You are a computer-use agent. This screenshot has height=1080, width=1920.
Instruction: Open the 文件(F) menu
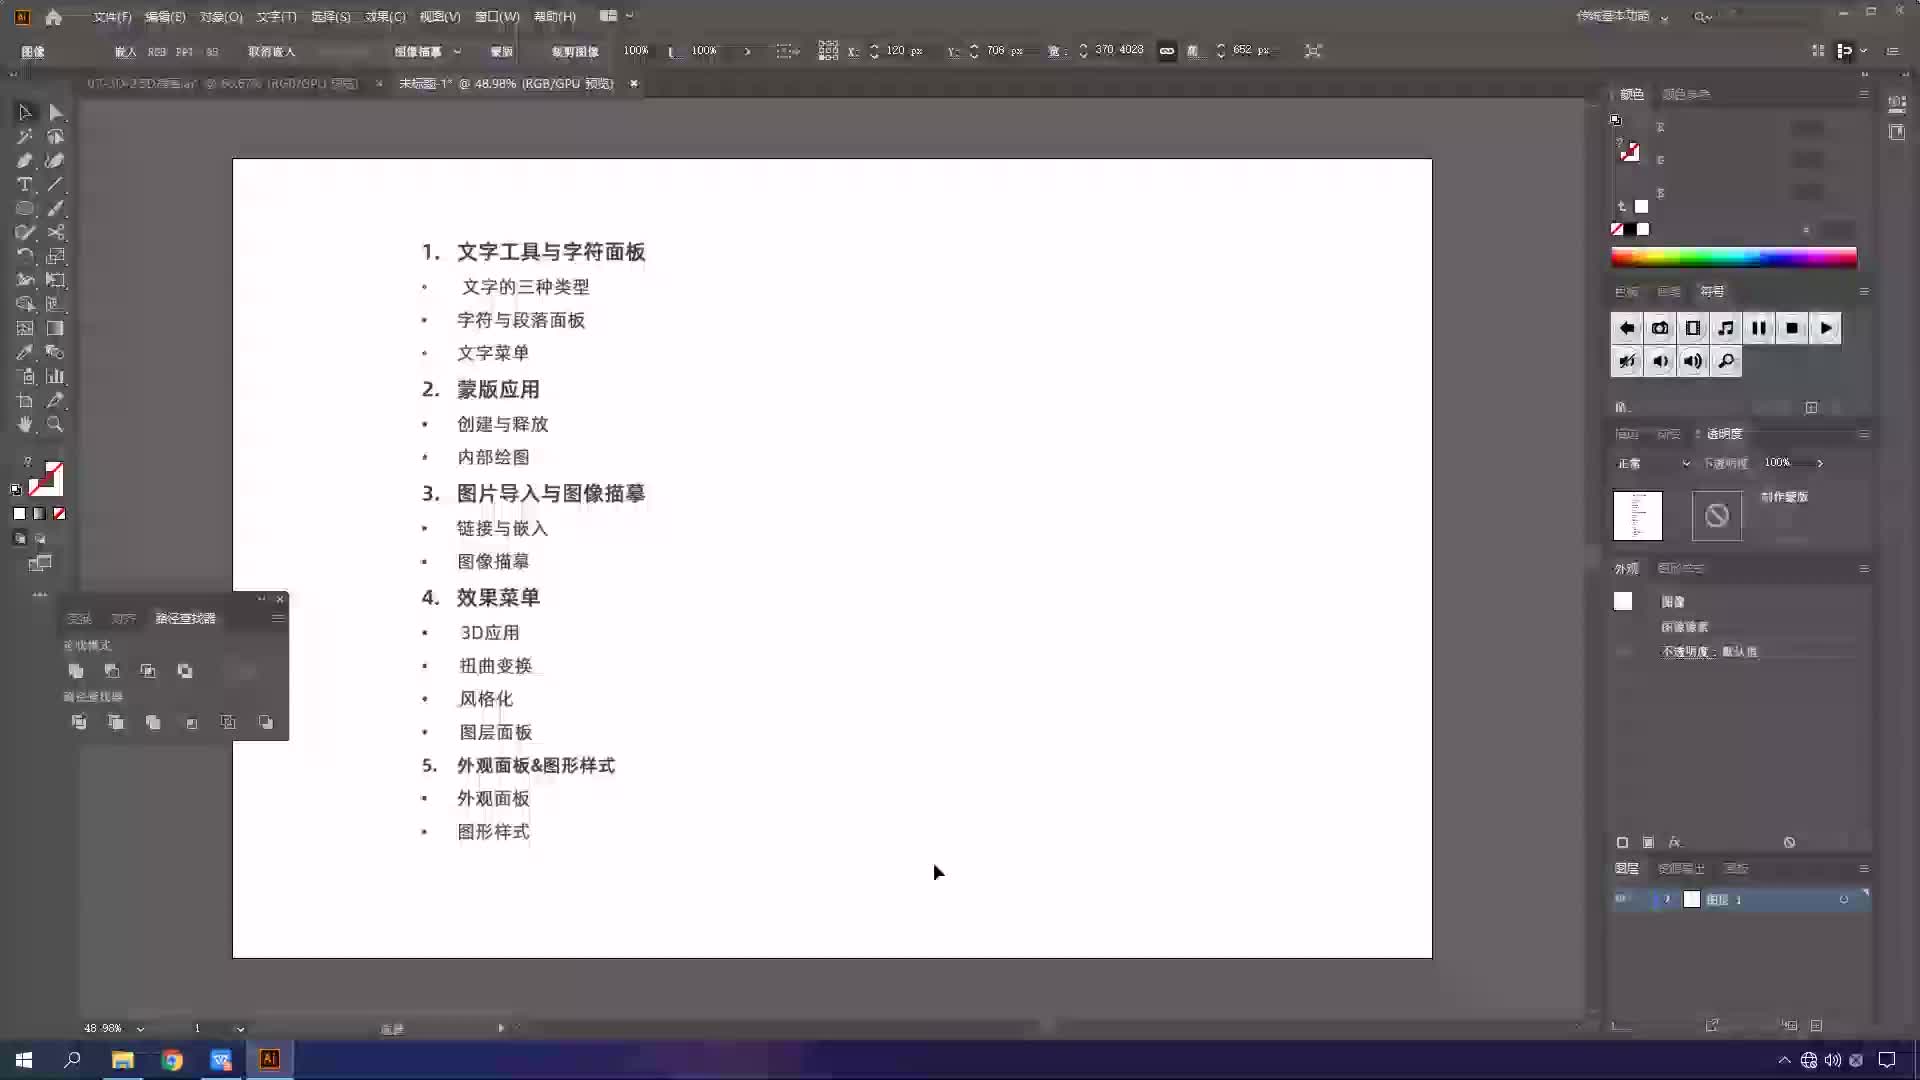[x=112, y=17]
